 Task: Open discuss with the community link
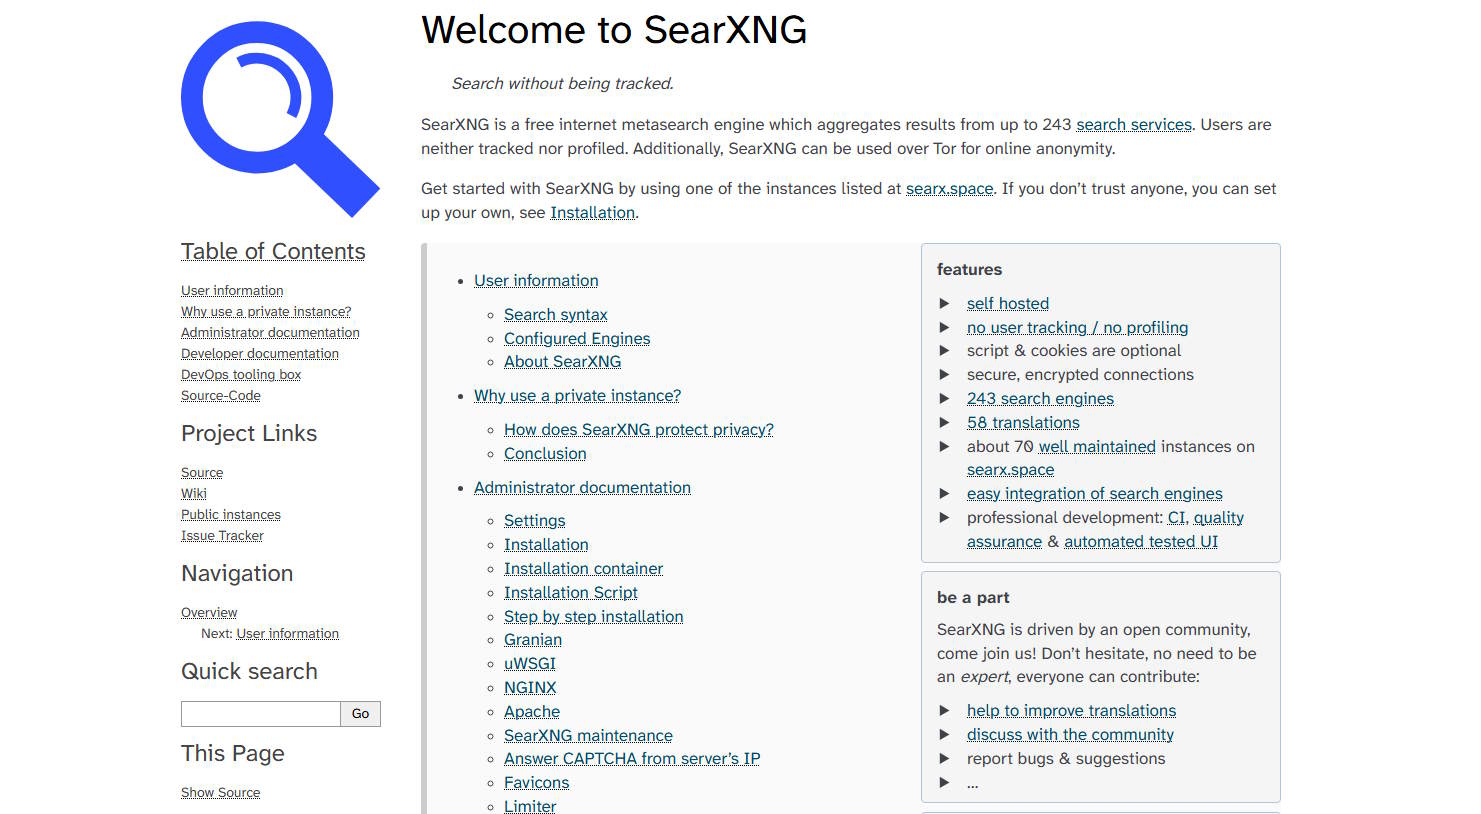coord(1070,735)
